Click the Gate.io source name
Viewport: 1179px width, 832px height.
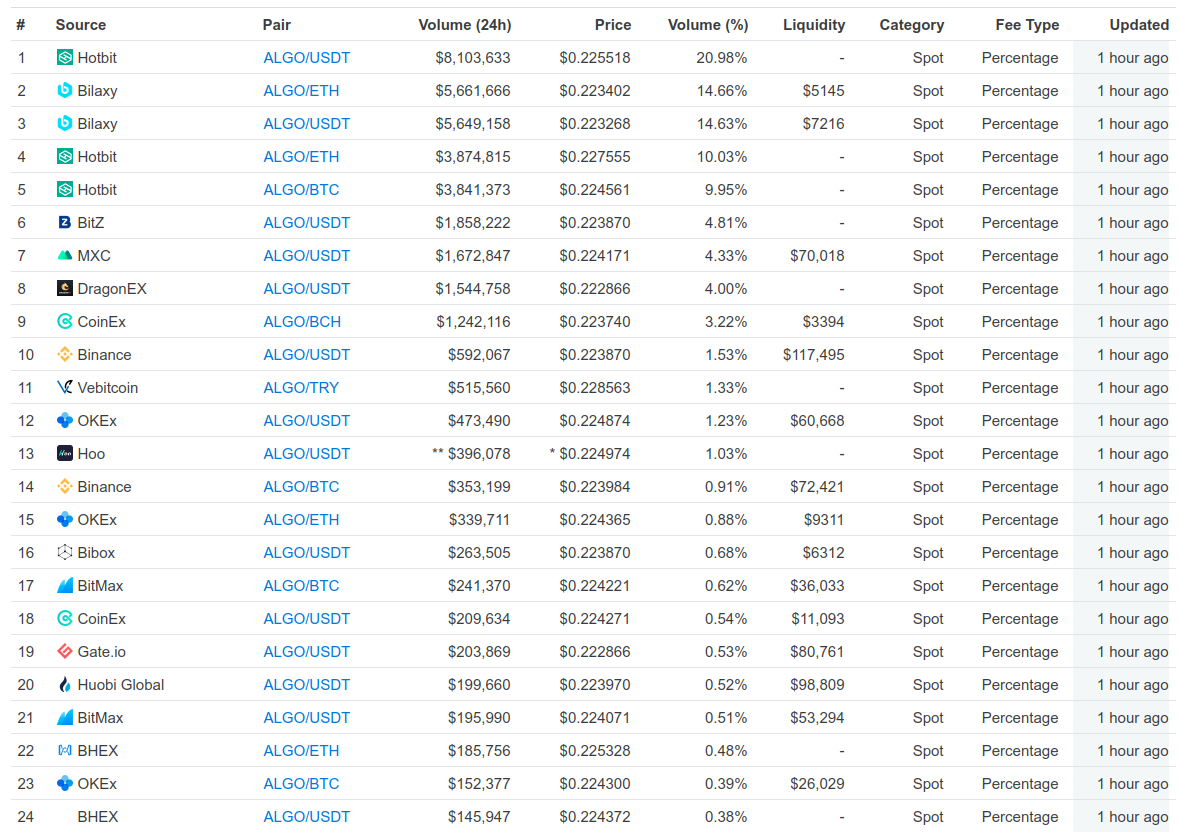pyautogui.click(x=102, y=653)
